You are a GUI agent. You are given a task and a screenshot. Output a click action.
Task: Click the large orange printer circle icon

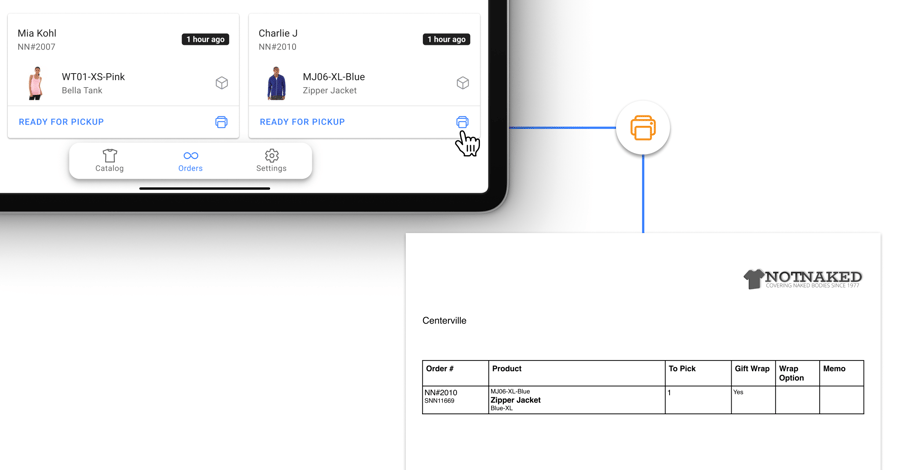coord(643,128)
